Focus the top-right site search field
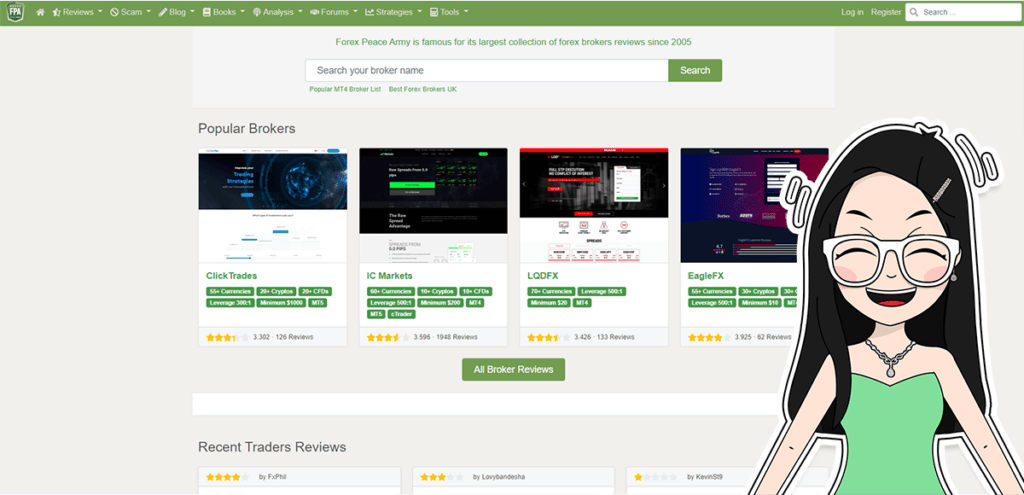Viewport: 1024px width, 495px height. 964,12
